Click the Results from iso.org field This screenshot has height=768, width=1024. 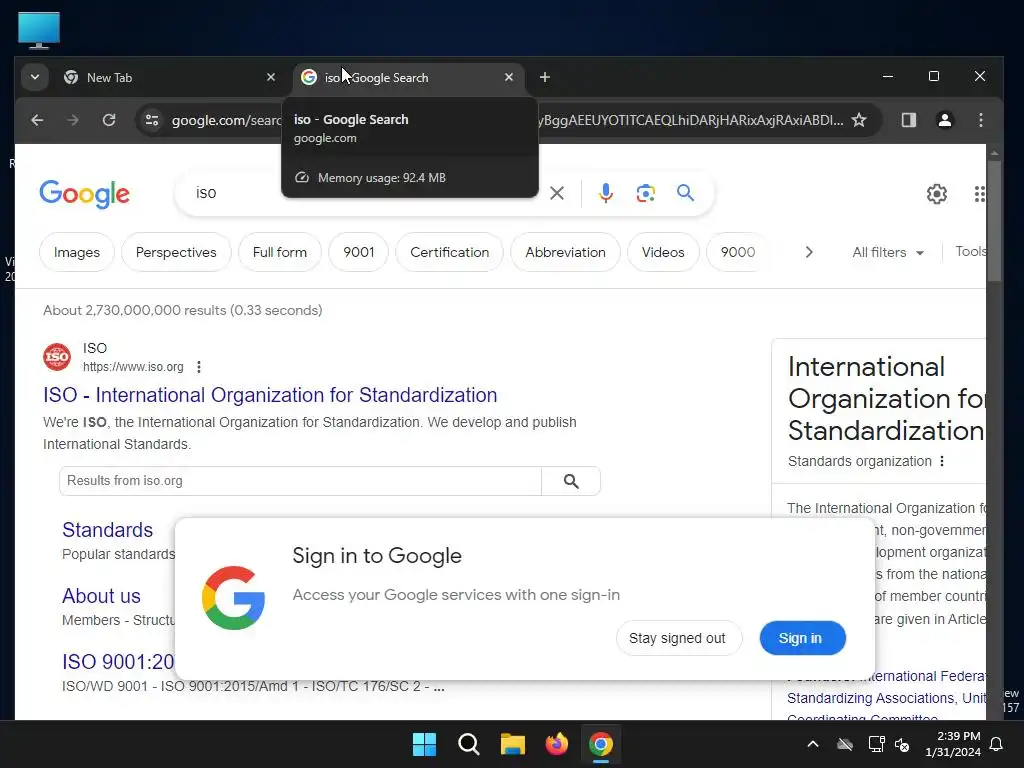(300, 481)
